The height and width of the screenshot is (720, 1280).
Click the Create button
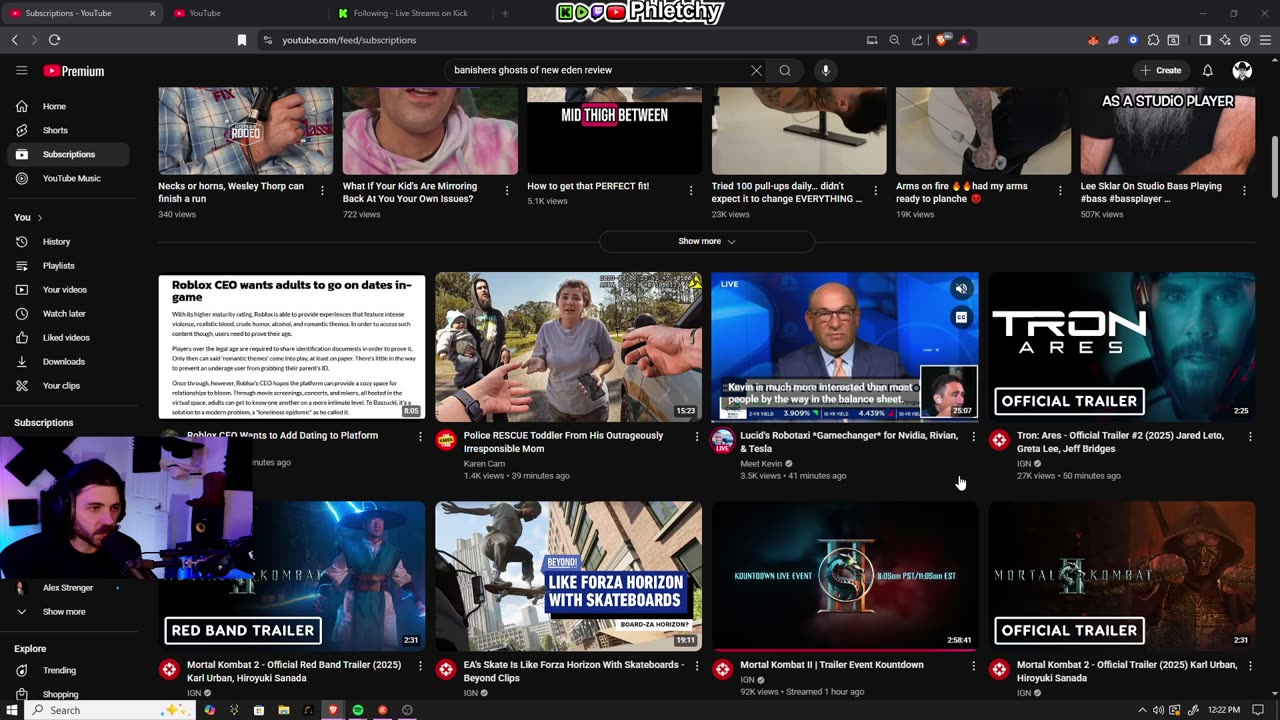1160,70
